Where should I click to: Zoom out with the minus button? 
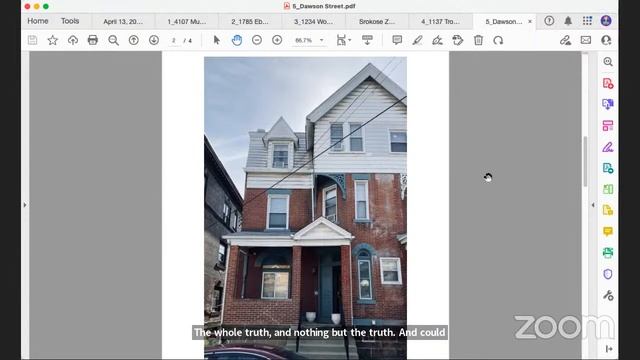[257, 40]
